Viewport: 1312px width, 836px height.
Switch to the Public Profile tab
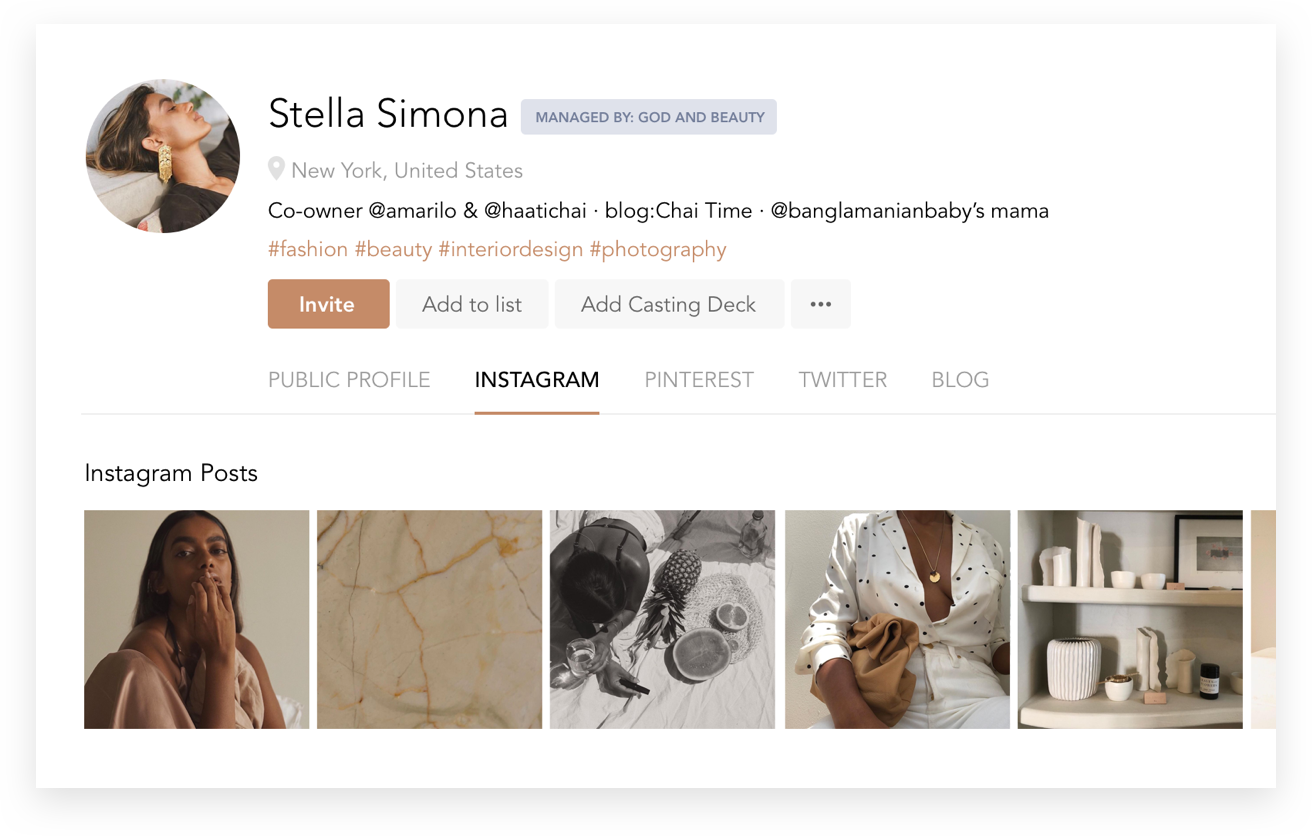[x=349, y=380]
